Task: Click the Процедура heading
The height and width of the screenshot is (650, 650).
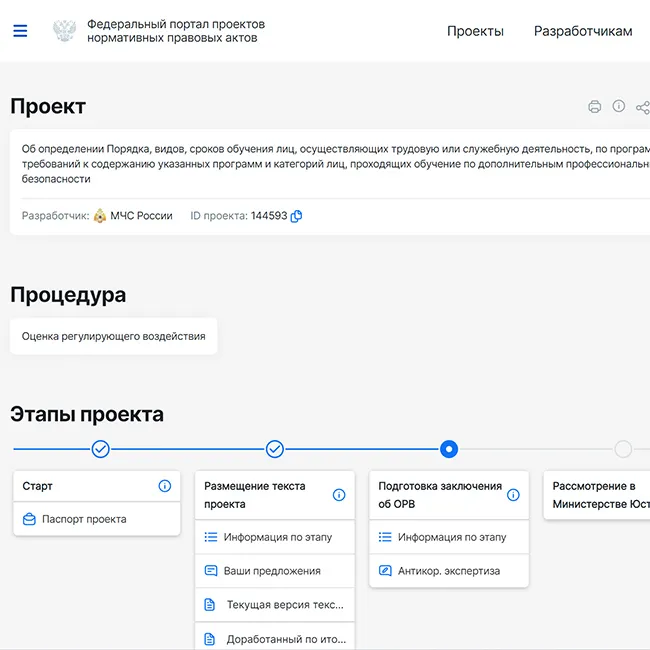Action: (x=68, y=295)
